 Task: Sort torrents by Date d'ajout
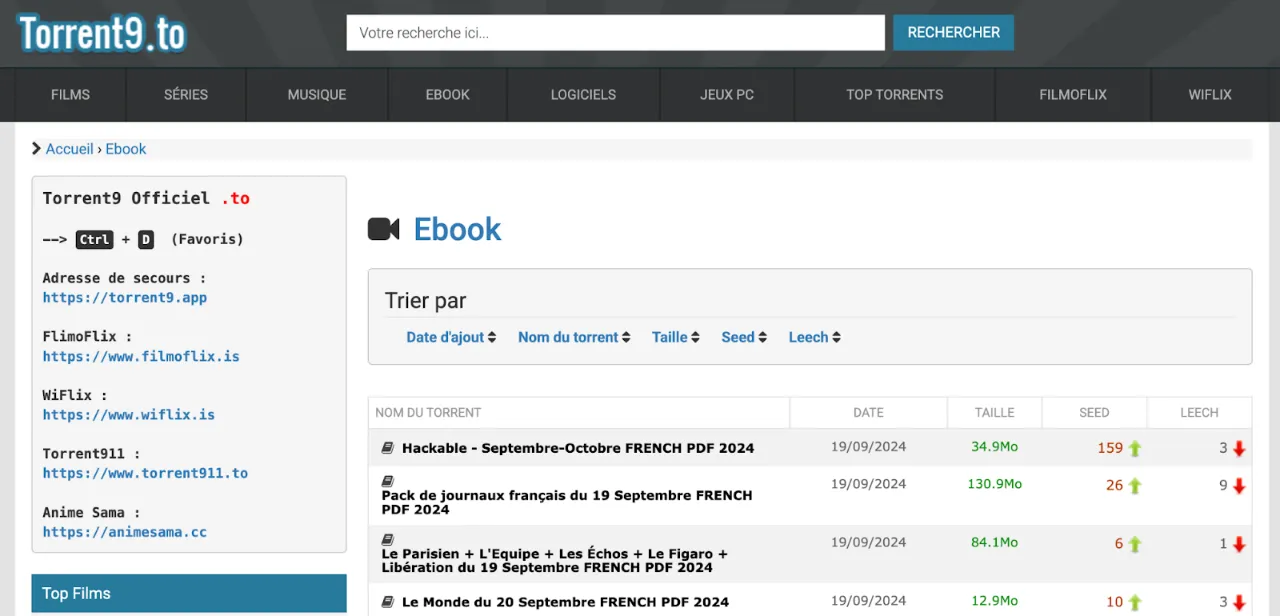pyautogui.click(x=451, y=337)
